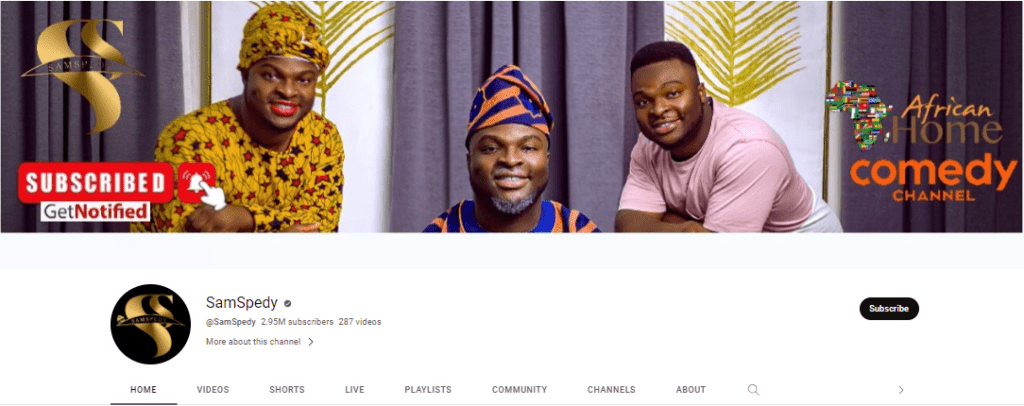This screenshot has height=406, width=1024.
Task: Click the Africa flags map graphic
Action: [858, 114]
